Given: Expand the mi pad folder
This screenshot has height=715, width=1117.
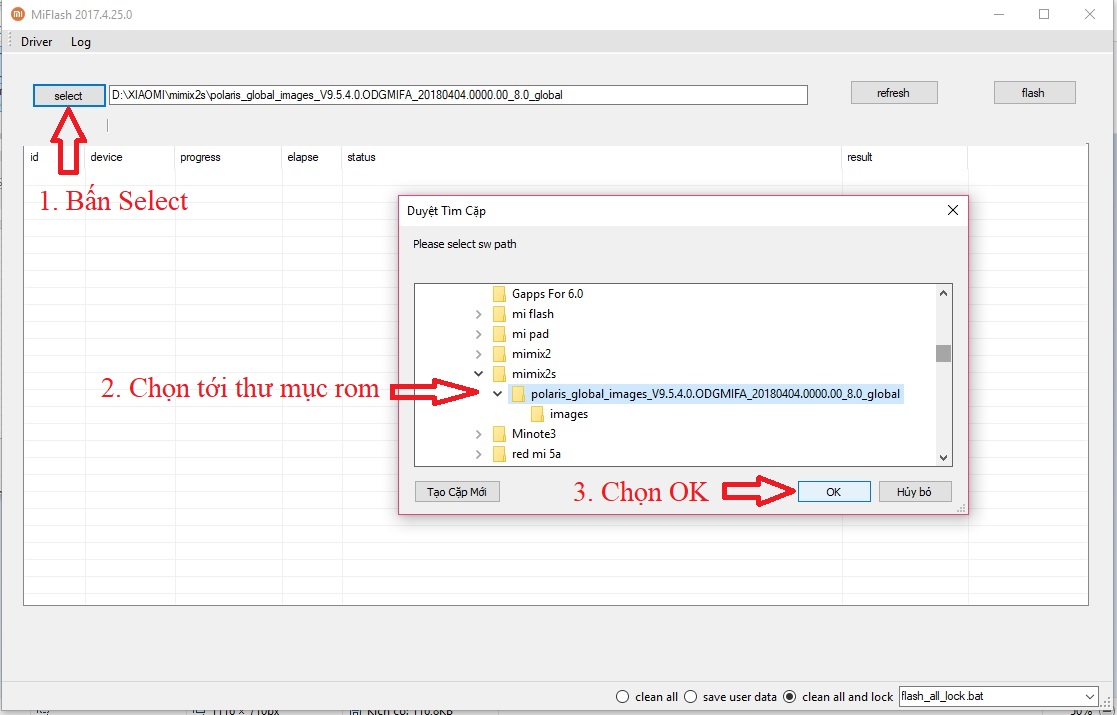Looking at the screenshot, I should (479, 334).
